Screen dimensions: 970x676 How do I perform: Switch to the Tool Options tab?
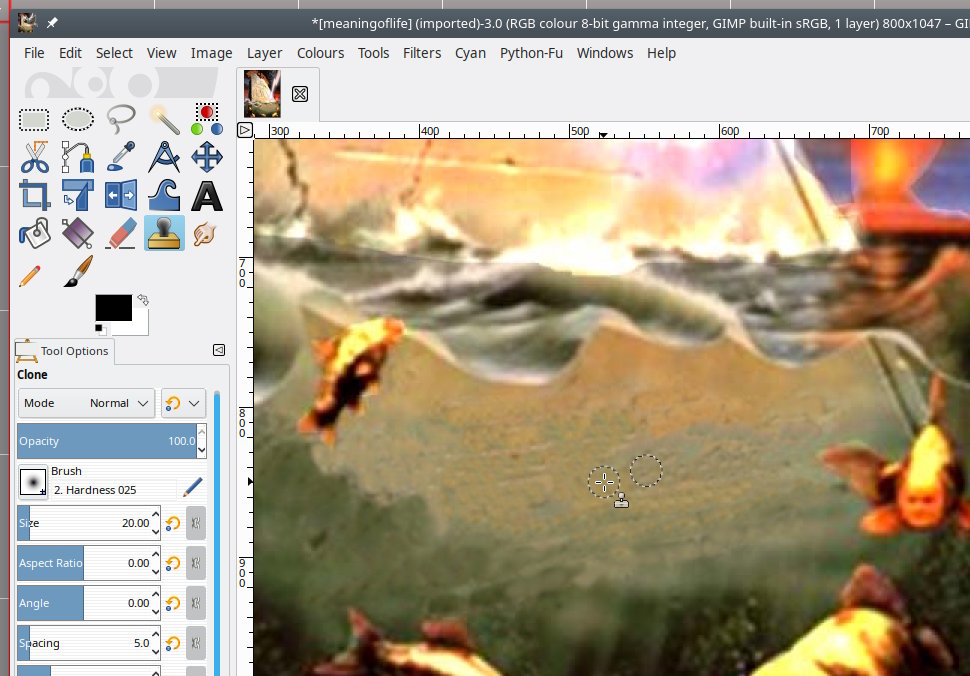[63, 351]
